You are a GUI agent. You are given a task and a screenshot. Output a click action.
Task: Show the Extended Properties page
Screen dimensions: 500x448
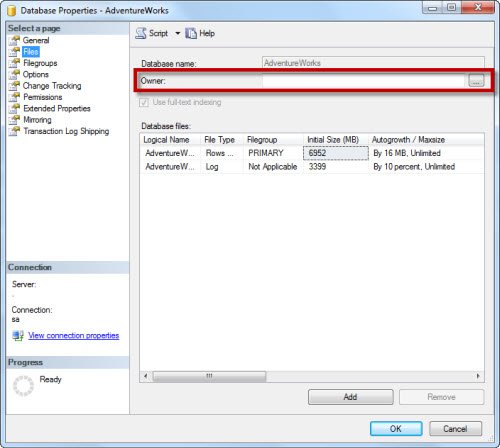(57, 108)
